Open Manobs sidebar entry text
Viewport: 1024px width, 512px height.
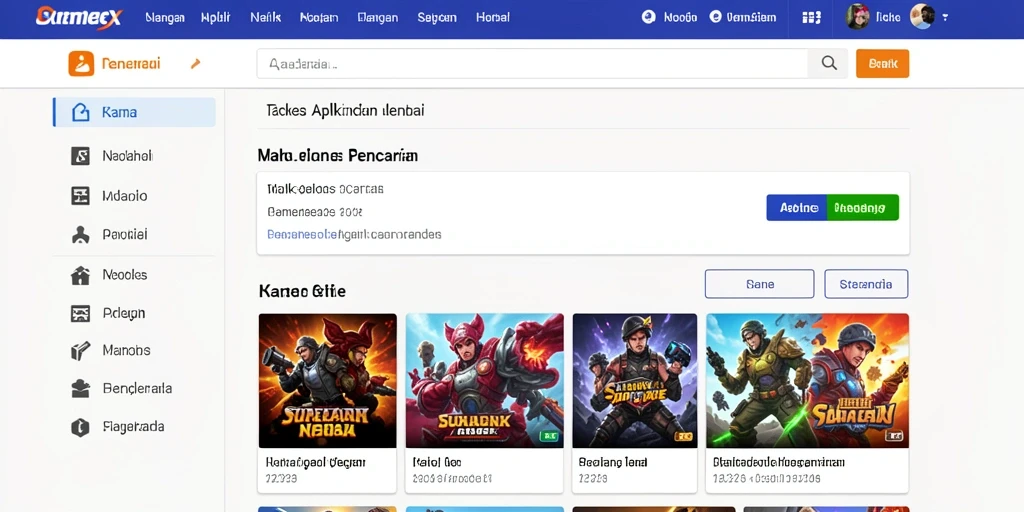click(127, 351)
